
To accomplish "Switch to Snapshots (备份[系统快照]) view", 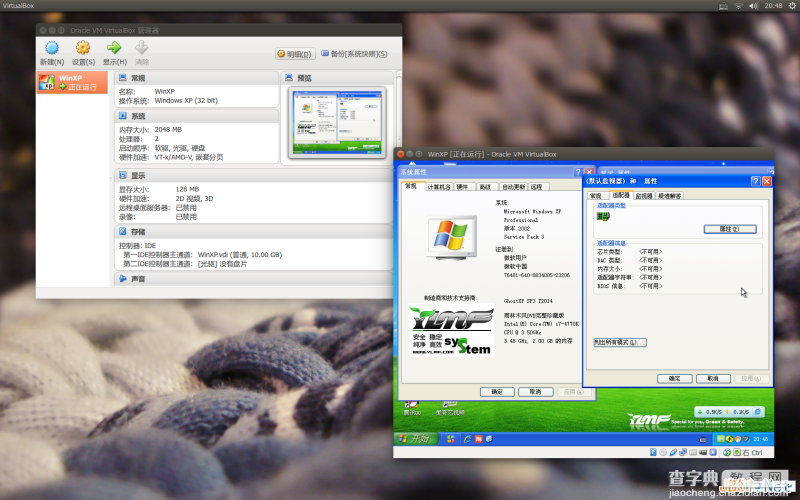I will point(354,54).
